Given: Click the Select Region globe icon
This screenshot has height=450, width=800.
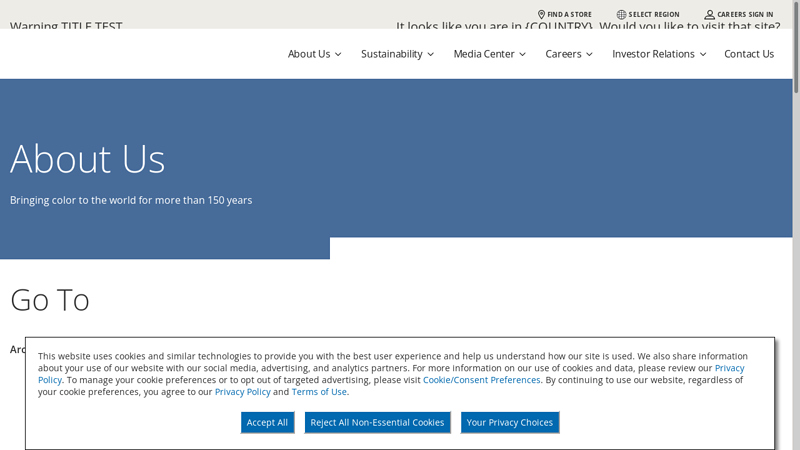Looking at the screenshot, I should coord(621,14).
